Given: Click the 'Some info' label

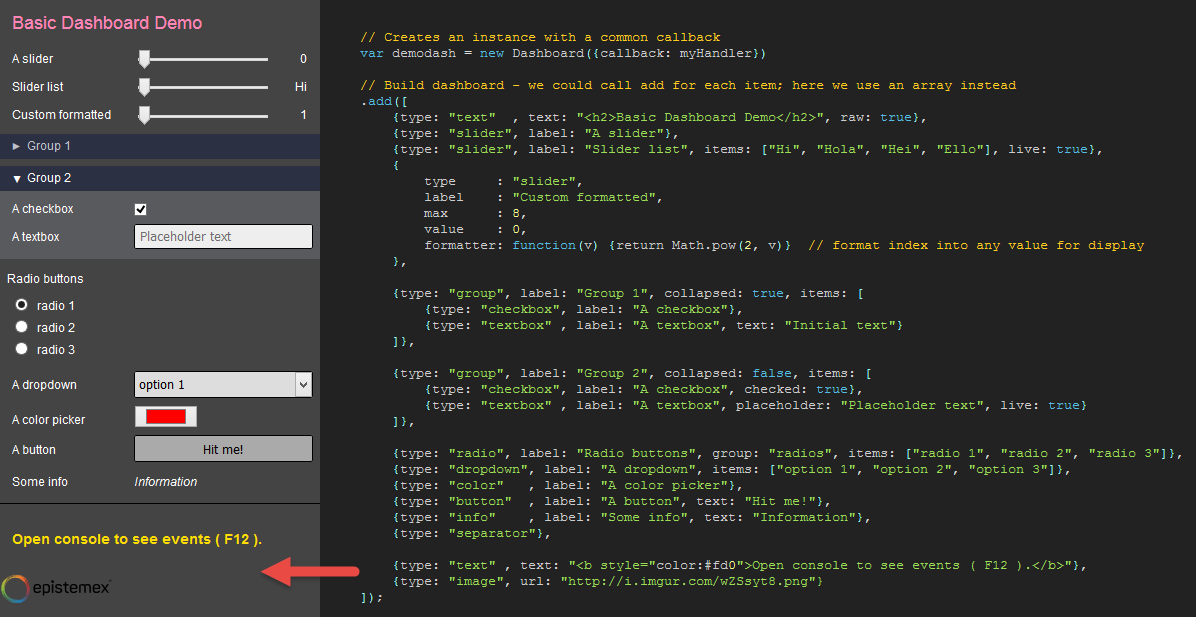Looking at the screenshot, I should pos(40,482).
